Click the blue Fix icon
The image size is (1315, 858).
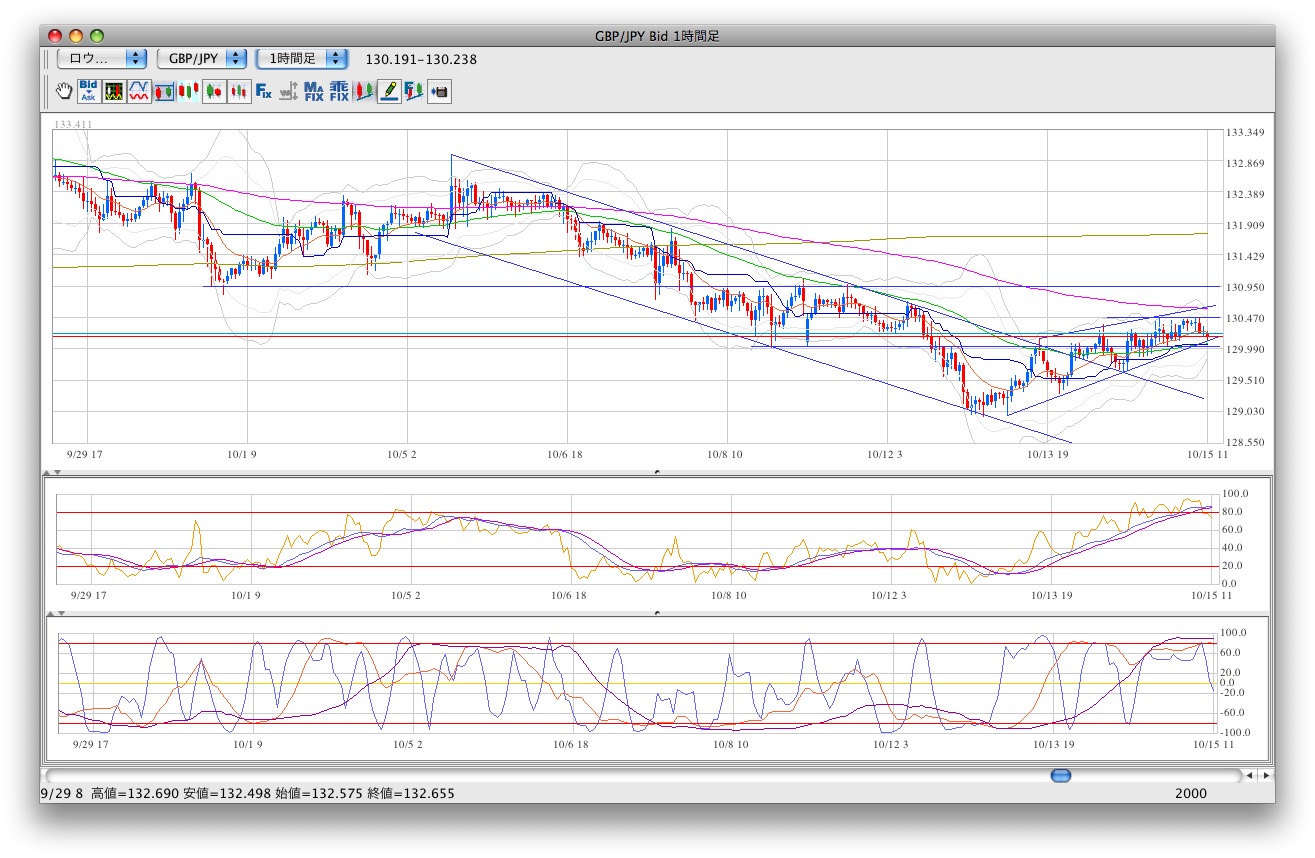[x=264, y=92]
